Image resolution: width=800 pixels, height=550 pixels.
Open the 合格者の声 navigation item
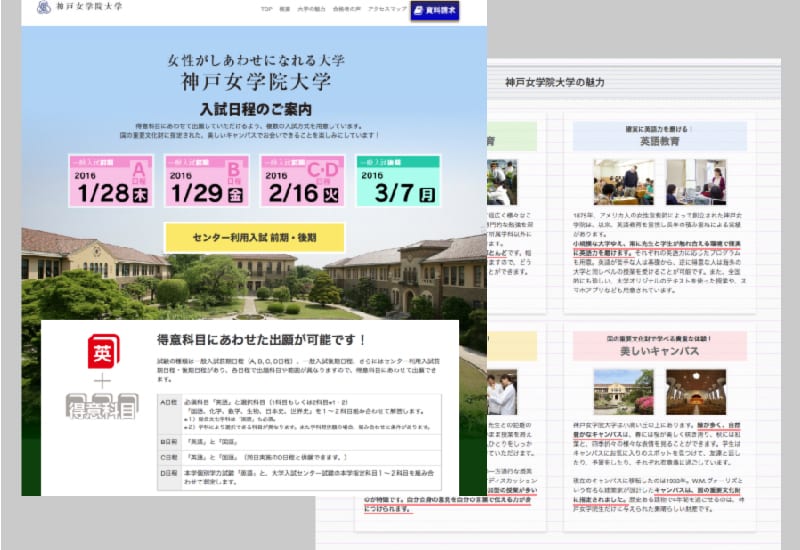(347, 9)
